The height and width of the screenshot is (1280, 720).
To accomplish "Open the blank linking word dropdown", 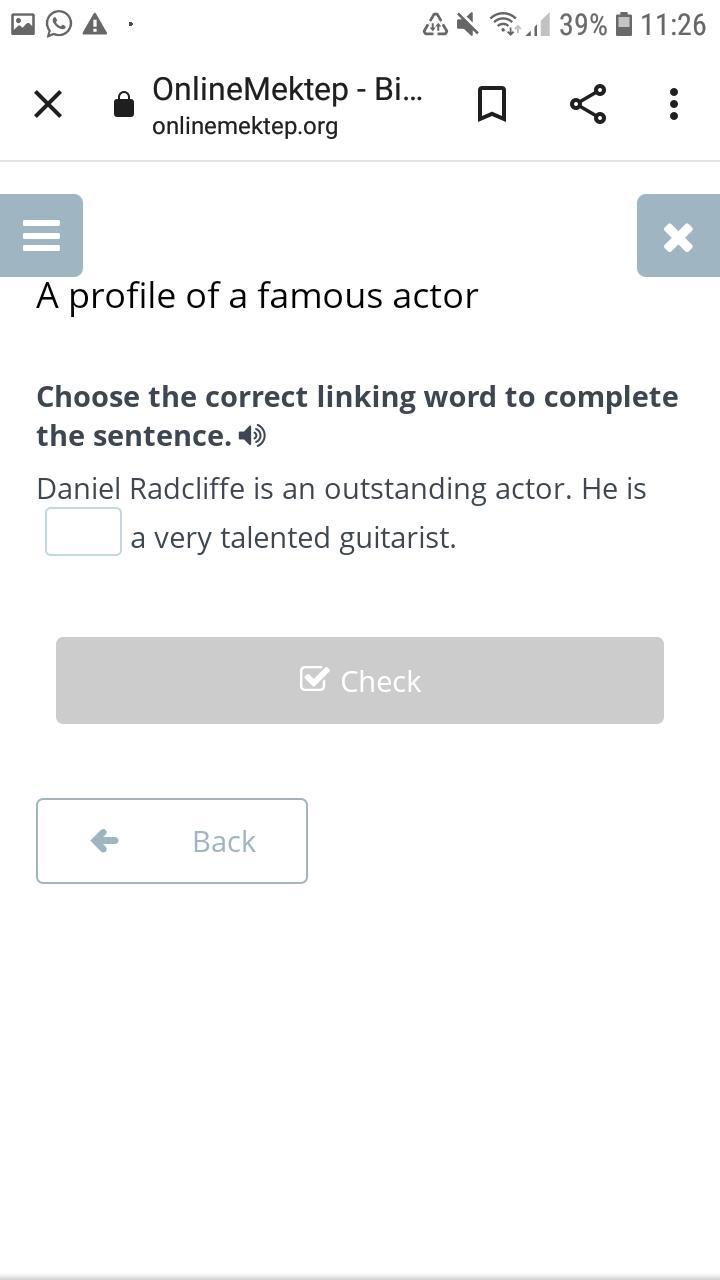I will click(83, 531).
